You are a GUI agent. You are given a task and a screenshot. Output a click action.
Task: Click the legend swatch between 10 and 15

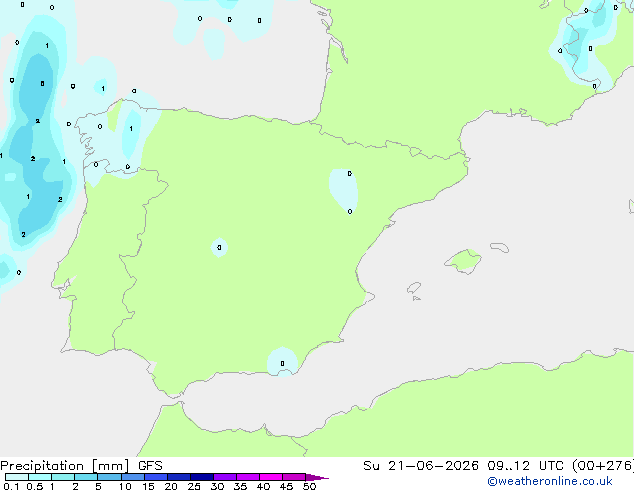[133, 477]
